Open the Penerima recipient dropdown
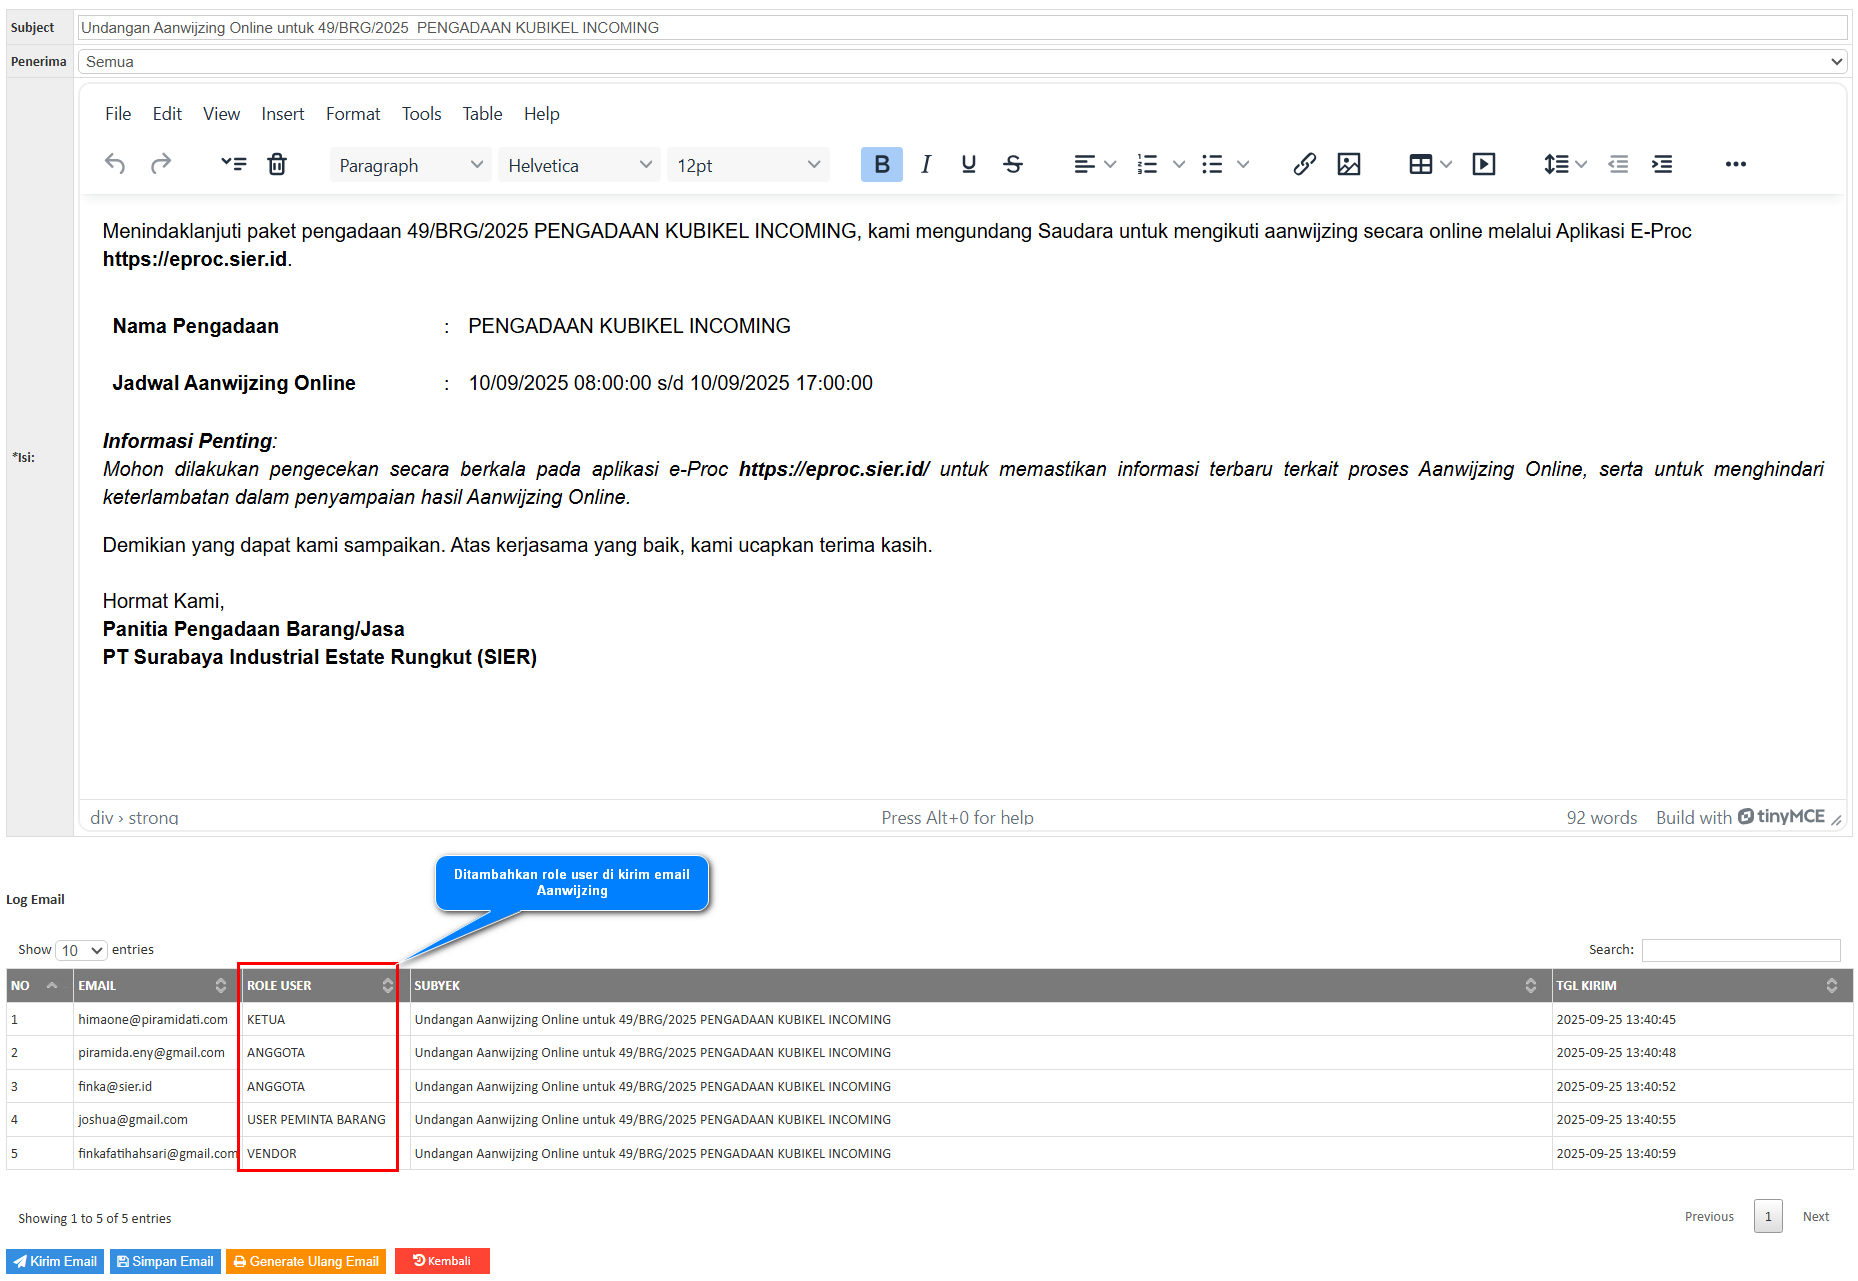The height and width of the screenshot is (1281, 1858). click(962, 62)
